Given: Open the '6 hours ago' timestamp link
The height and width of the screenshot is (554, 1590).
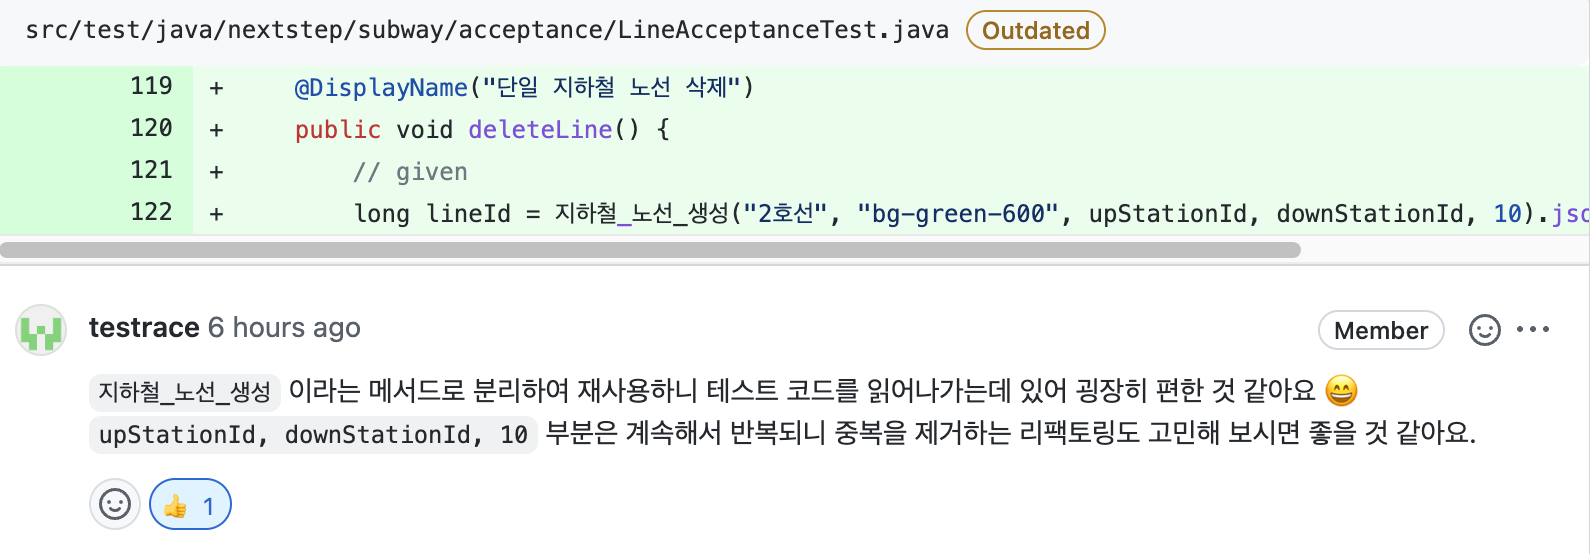Looking at the screenshot, I should point(284,328).
